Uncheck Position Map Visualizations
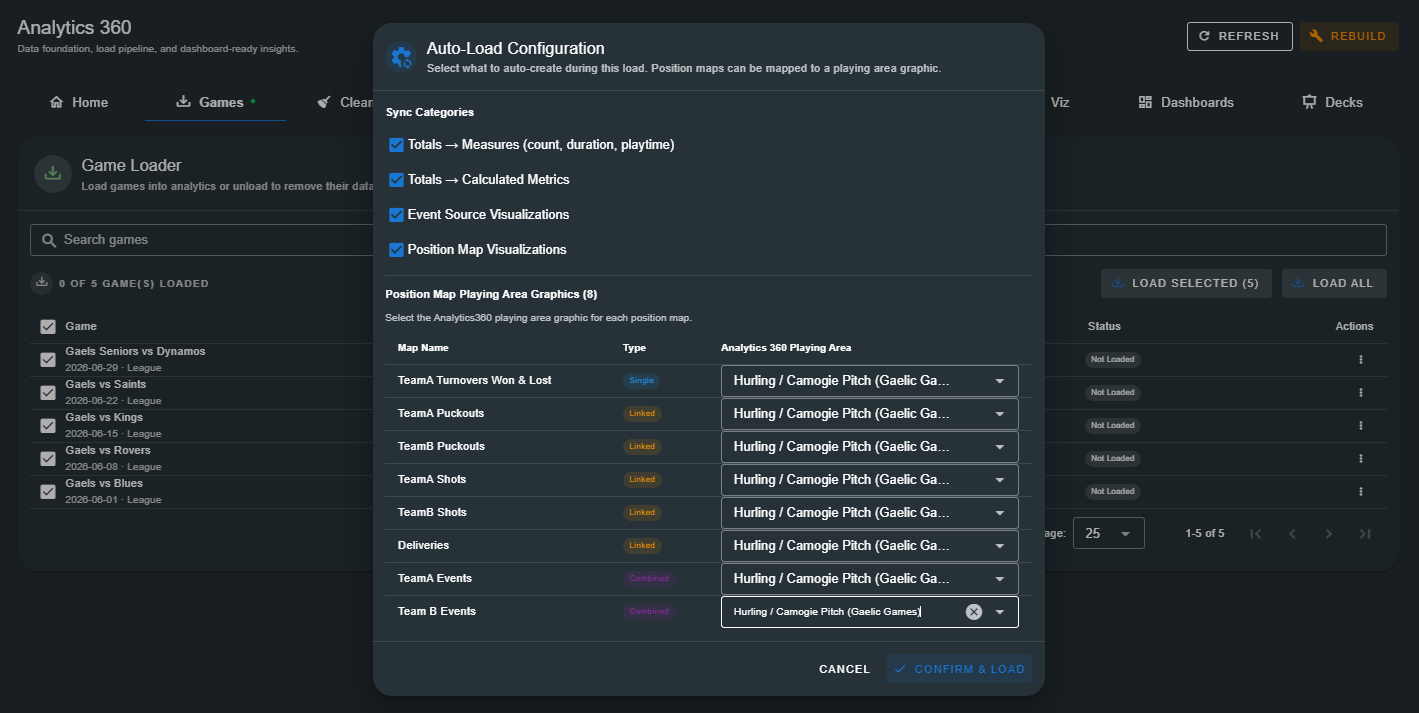Image resolution: width=1419 pixels, height=713 pixels. tap(396, 250)
